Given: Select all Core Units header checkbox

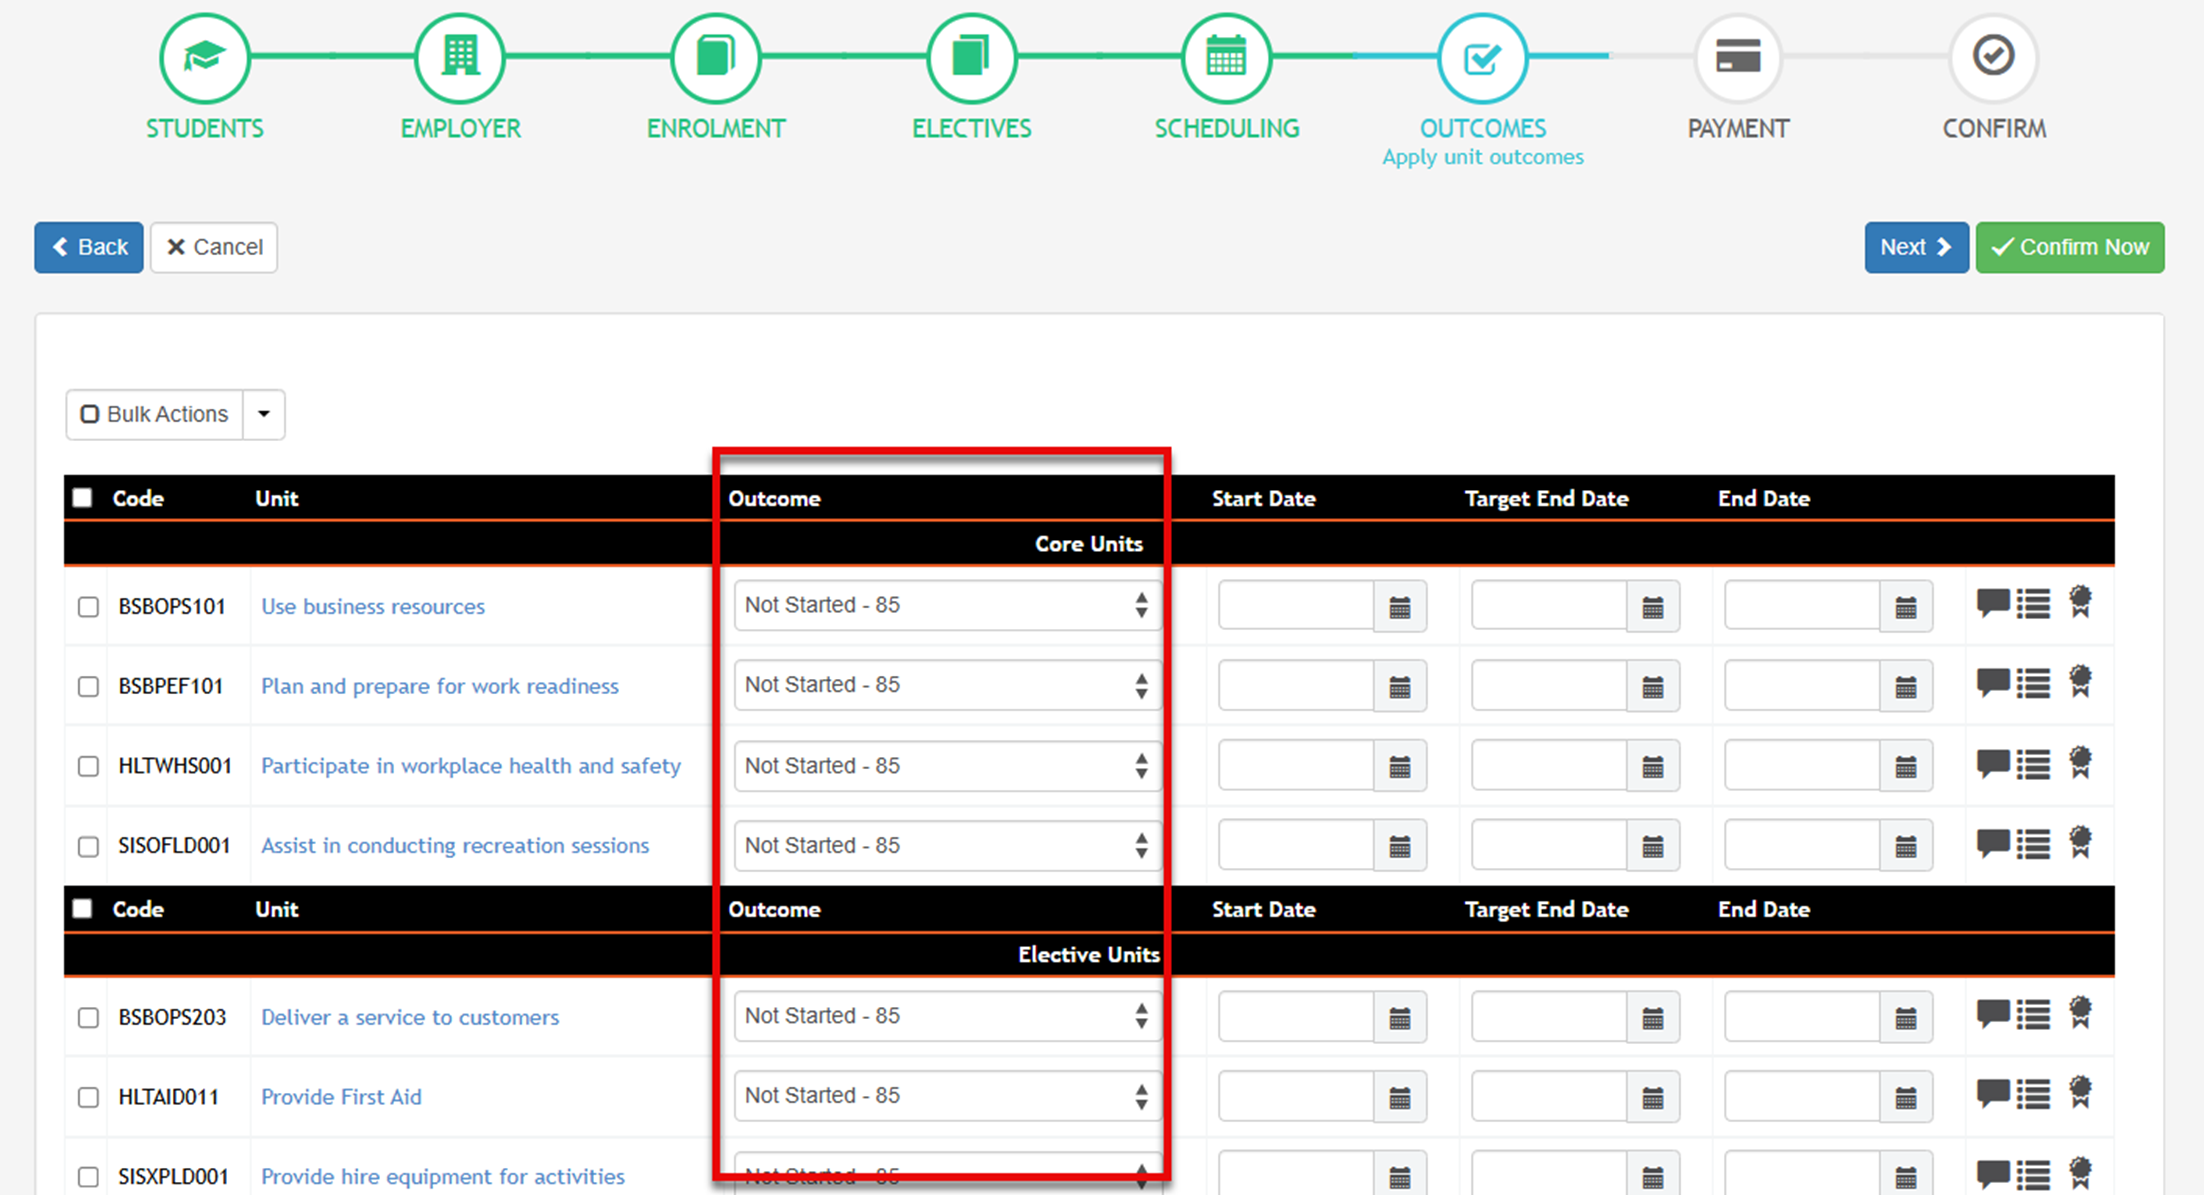Looking at the screenshot, I should point(82,498).
